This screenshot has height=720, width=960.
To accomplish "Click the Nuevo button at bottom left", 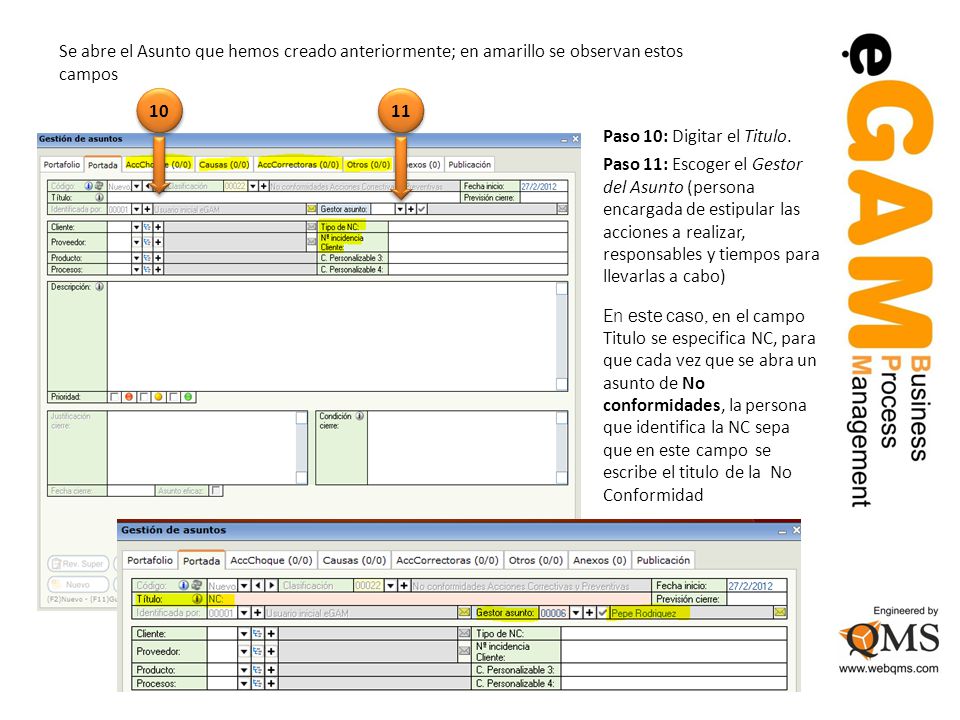I will [x=78, y=585].
